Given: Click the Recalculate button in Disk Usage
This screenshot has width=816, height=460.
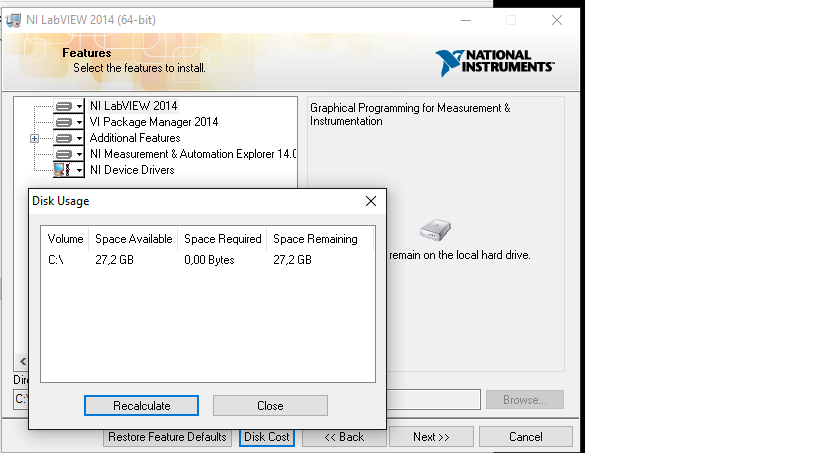Looking at the screenshot, I should (141, 405).
